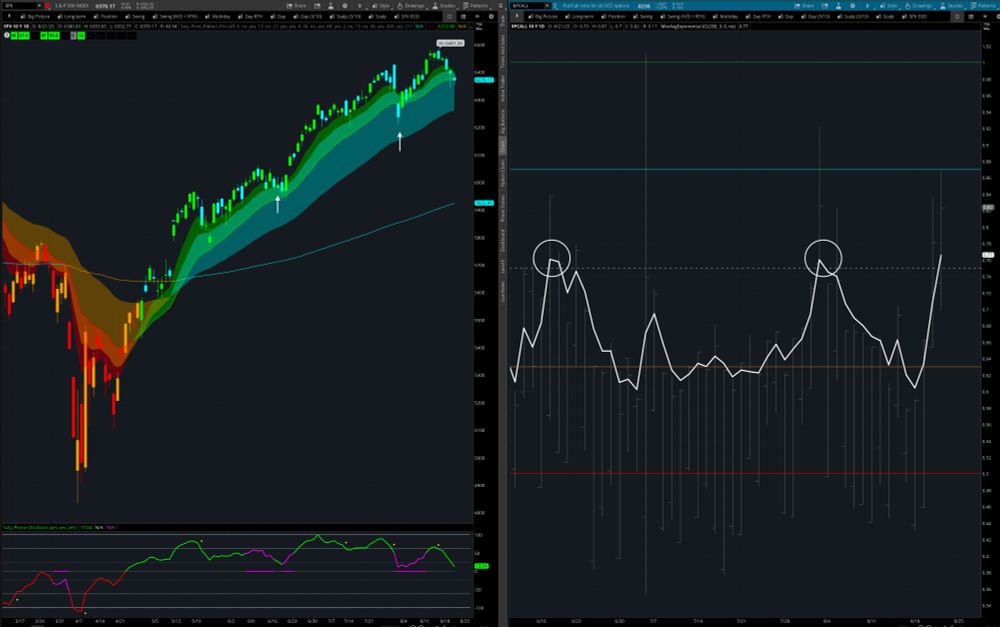Click the collapse icon right of the SPX study header
1000x627 pixels.
pos(479,27)
